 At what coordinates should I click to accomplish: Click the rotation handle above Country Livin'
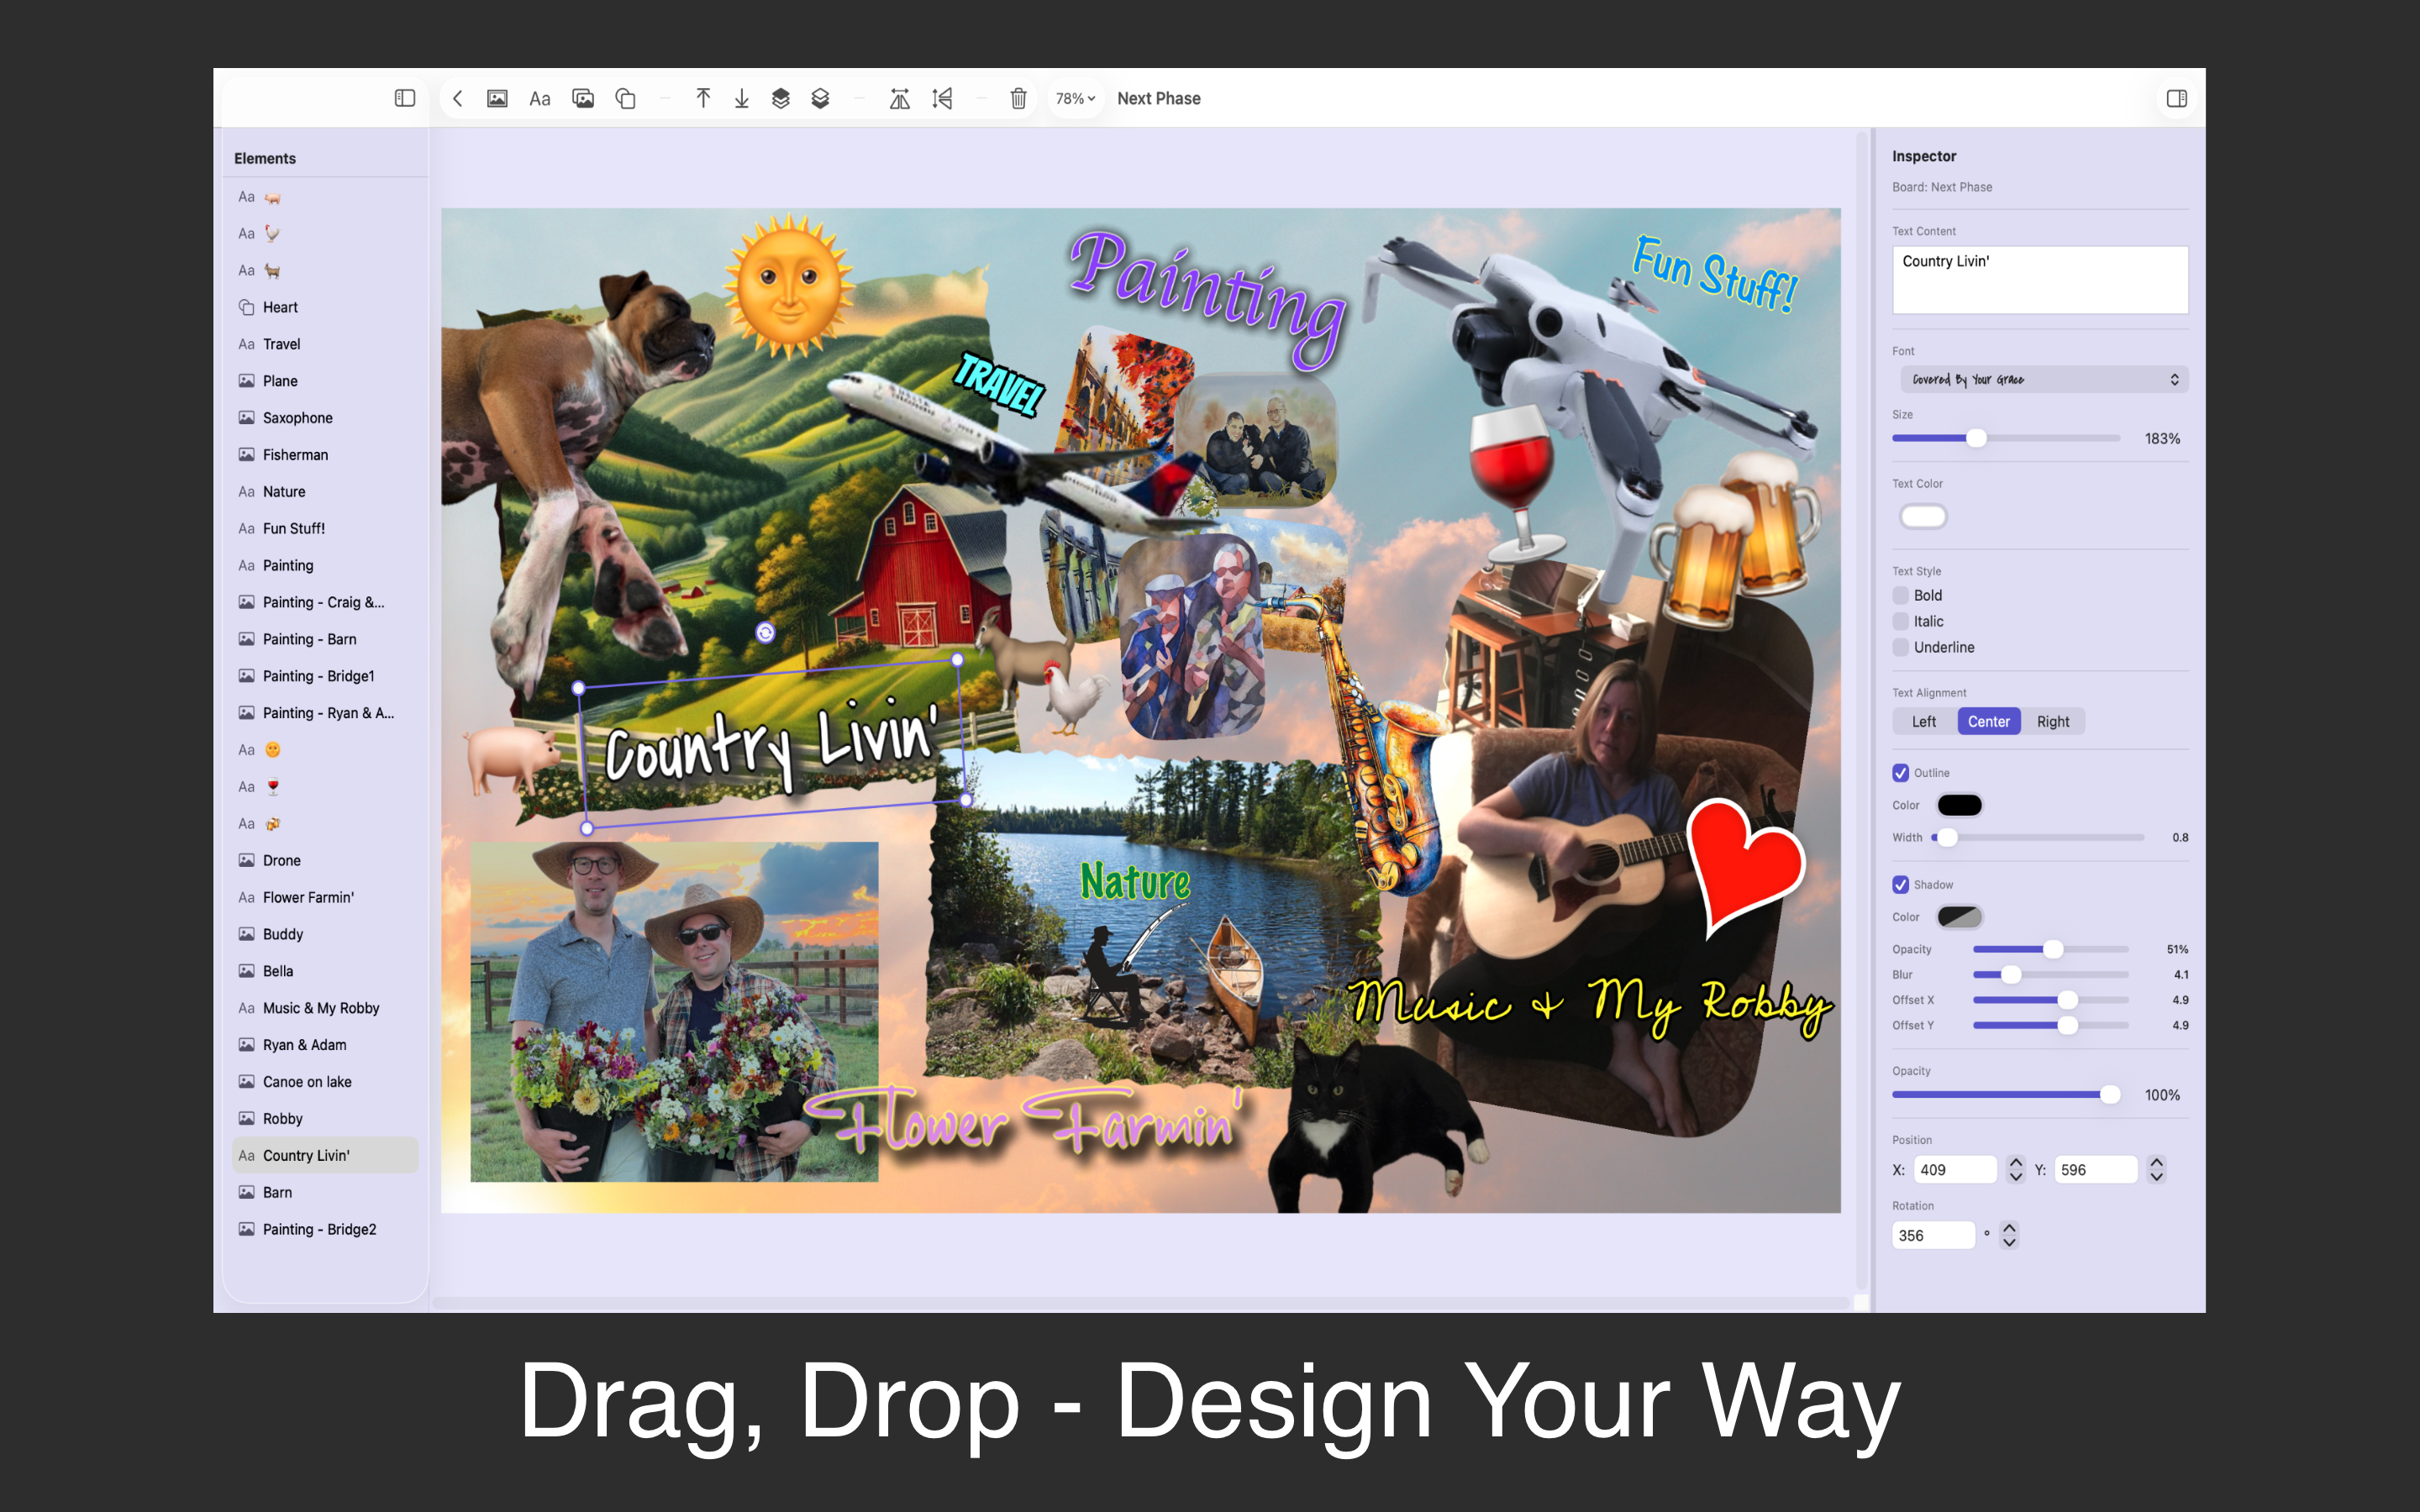(765, 632)
